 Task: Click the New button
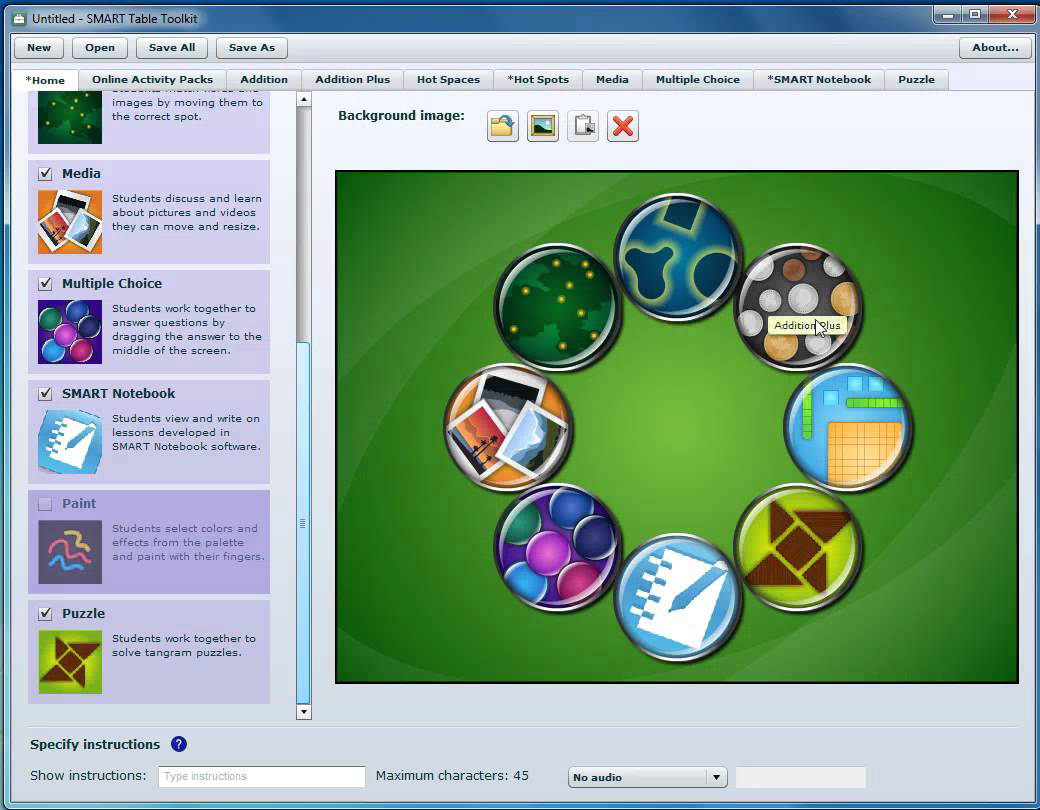tap(39, 48)
